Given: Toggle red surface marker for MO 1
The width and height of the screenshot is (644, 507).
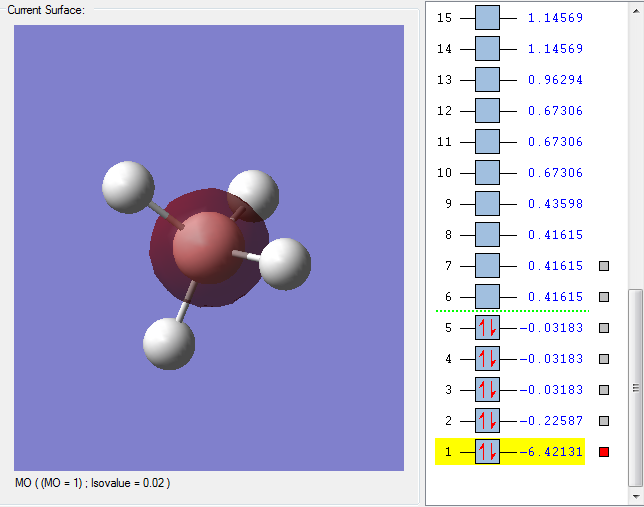Looking at the screenshot, I should coord(604,452).
